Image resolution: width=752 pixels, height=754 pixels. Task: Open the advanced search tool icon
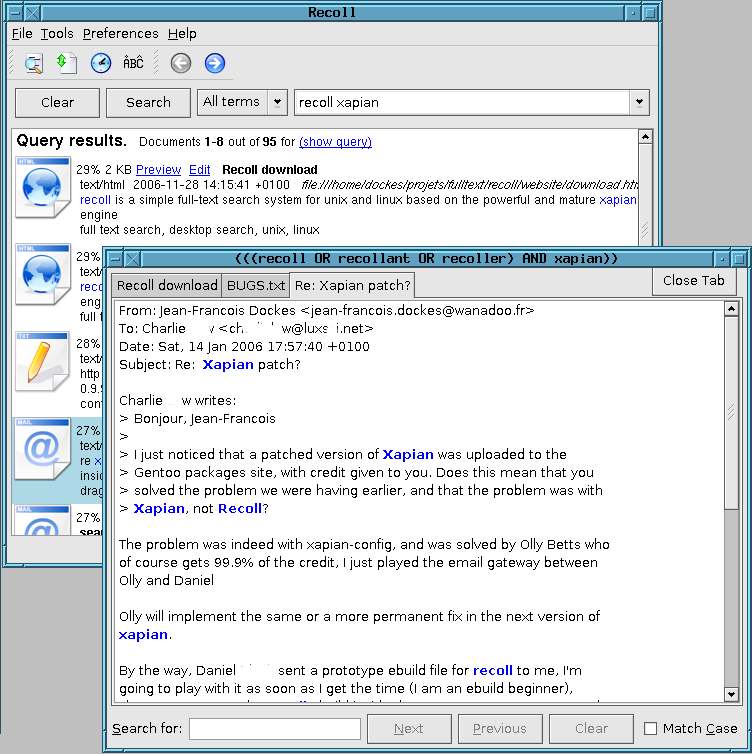(x=34, y=63)
